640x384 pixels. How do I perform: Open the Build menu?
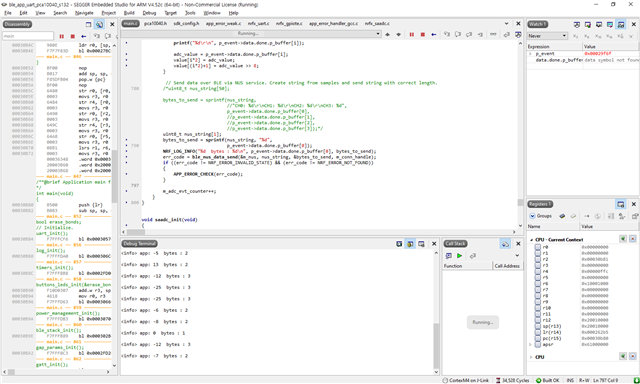pos(129,13)
